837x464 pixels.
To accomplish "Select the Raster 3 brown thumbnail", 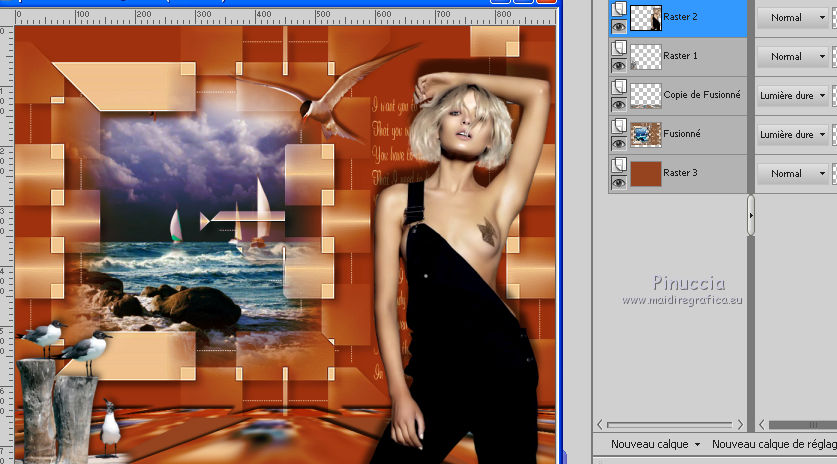I will (x=645, y=174).
